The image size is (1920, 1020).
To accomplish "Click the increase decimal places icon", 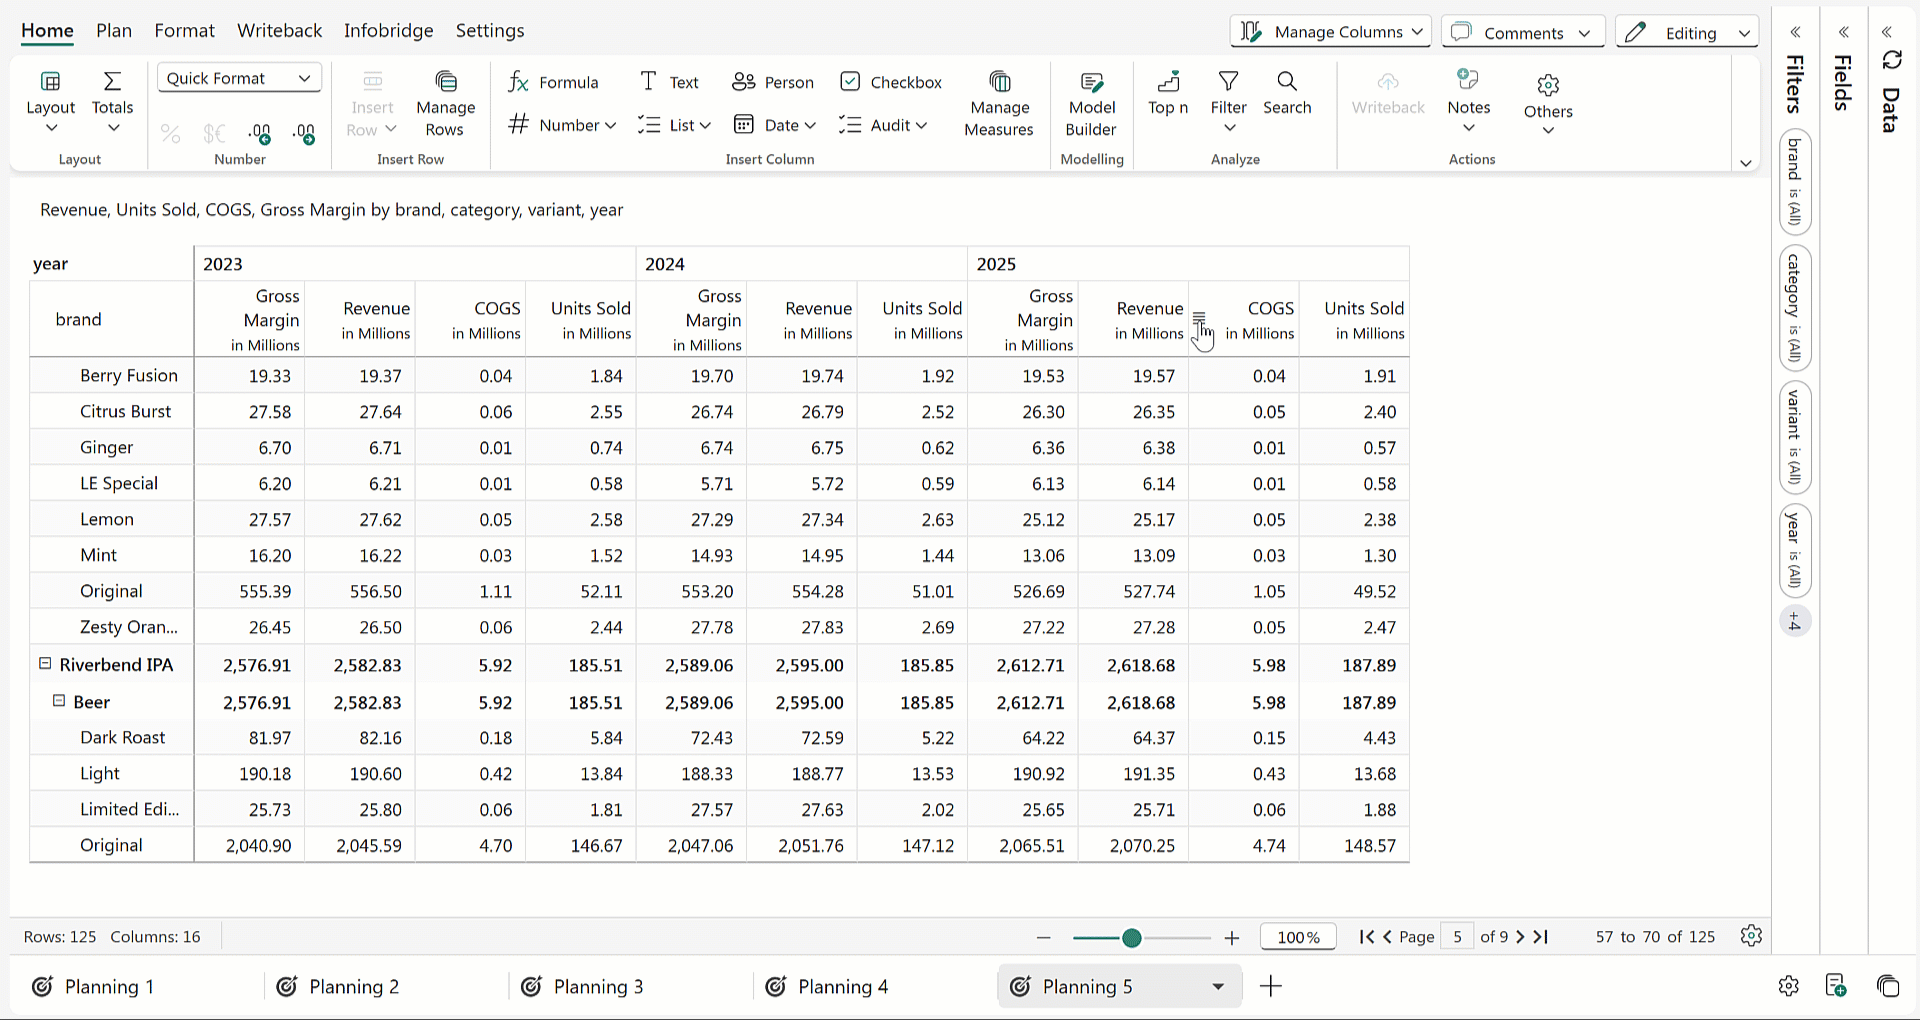I will tap(260, 133).
